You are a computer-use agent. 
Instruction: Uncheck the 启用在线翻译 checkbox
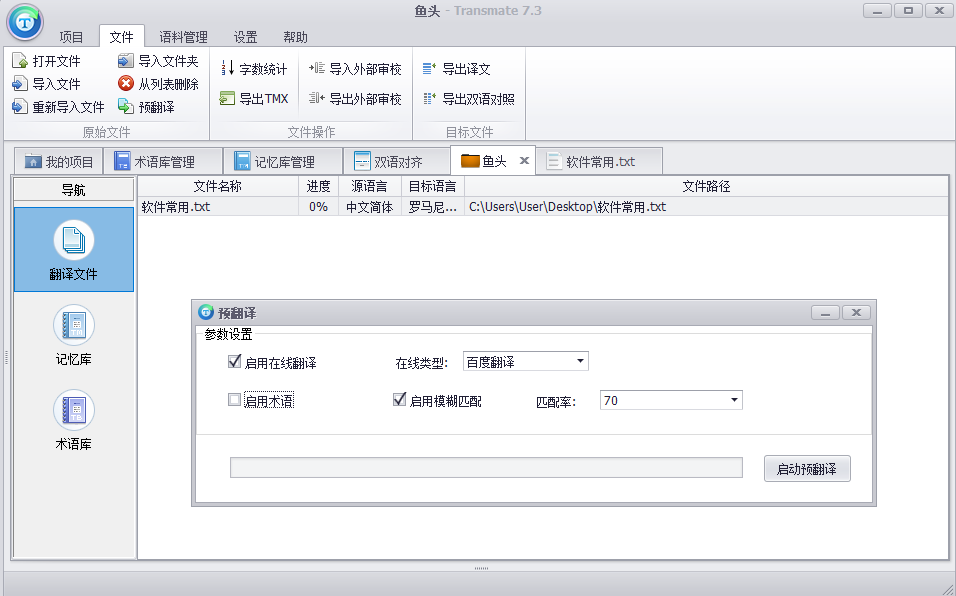[x=235, y=362]
